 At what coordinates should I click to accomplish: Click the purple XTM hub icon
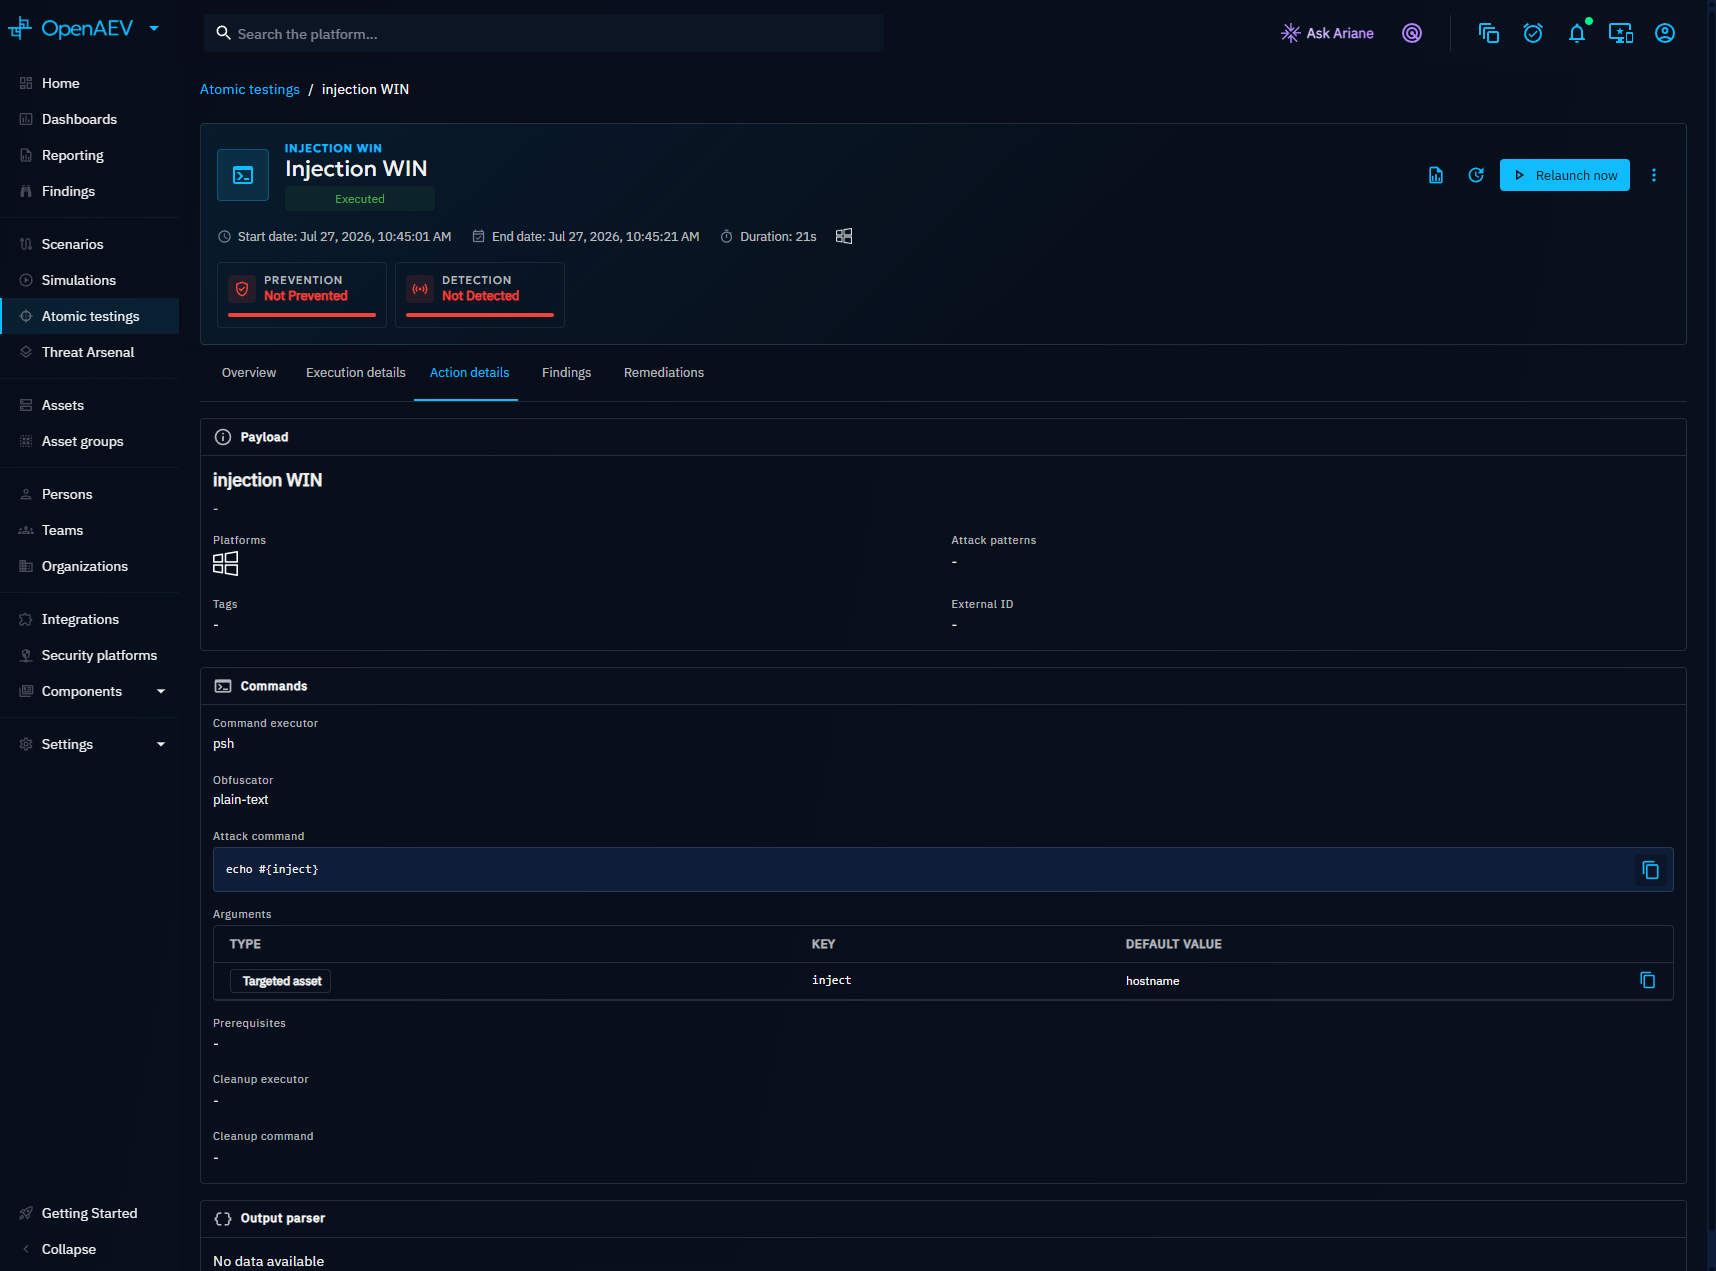[x=1412, y=33]
